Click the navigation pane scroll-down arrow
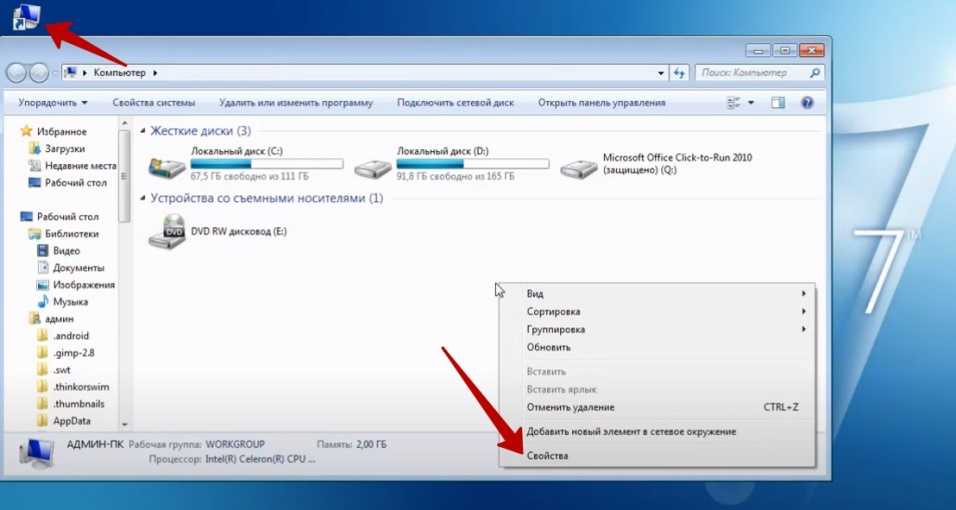This screenshot has width=956, height=510. tap(124, 423)
